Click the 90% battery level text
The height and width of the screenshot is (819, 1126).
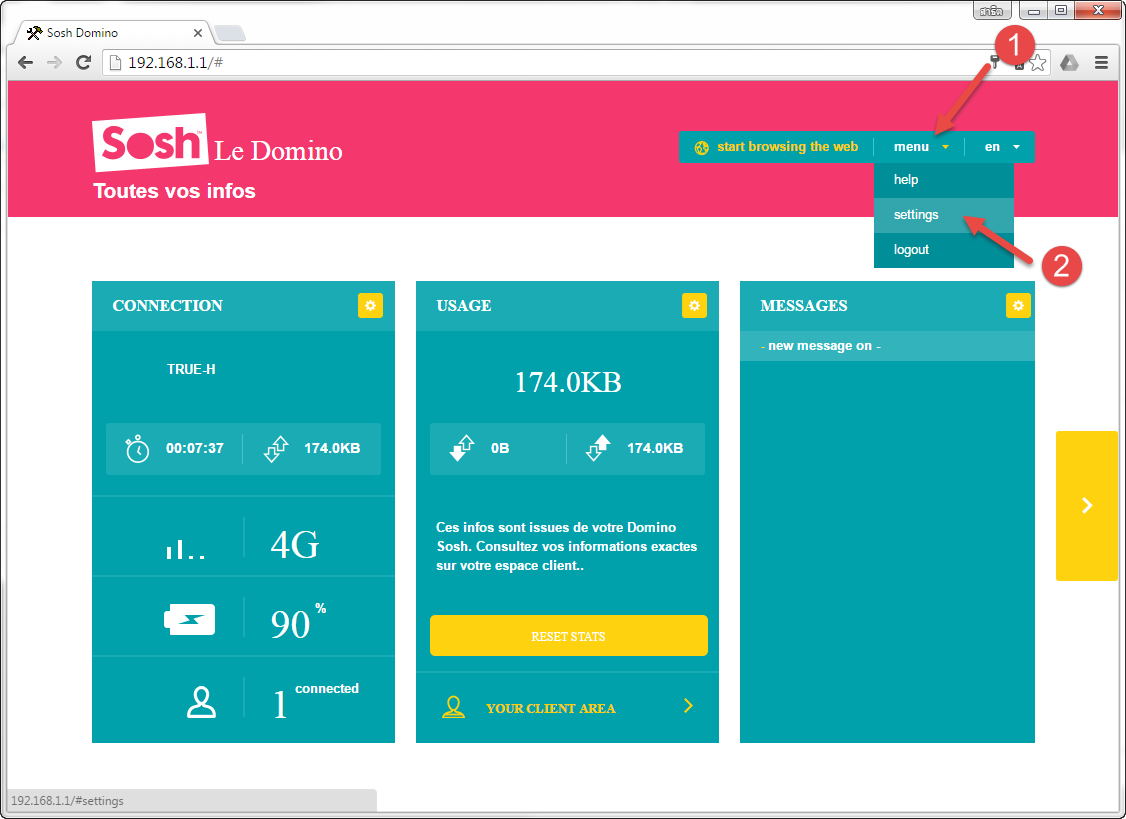pos(298,622)
